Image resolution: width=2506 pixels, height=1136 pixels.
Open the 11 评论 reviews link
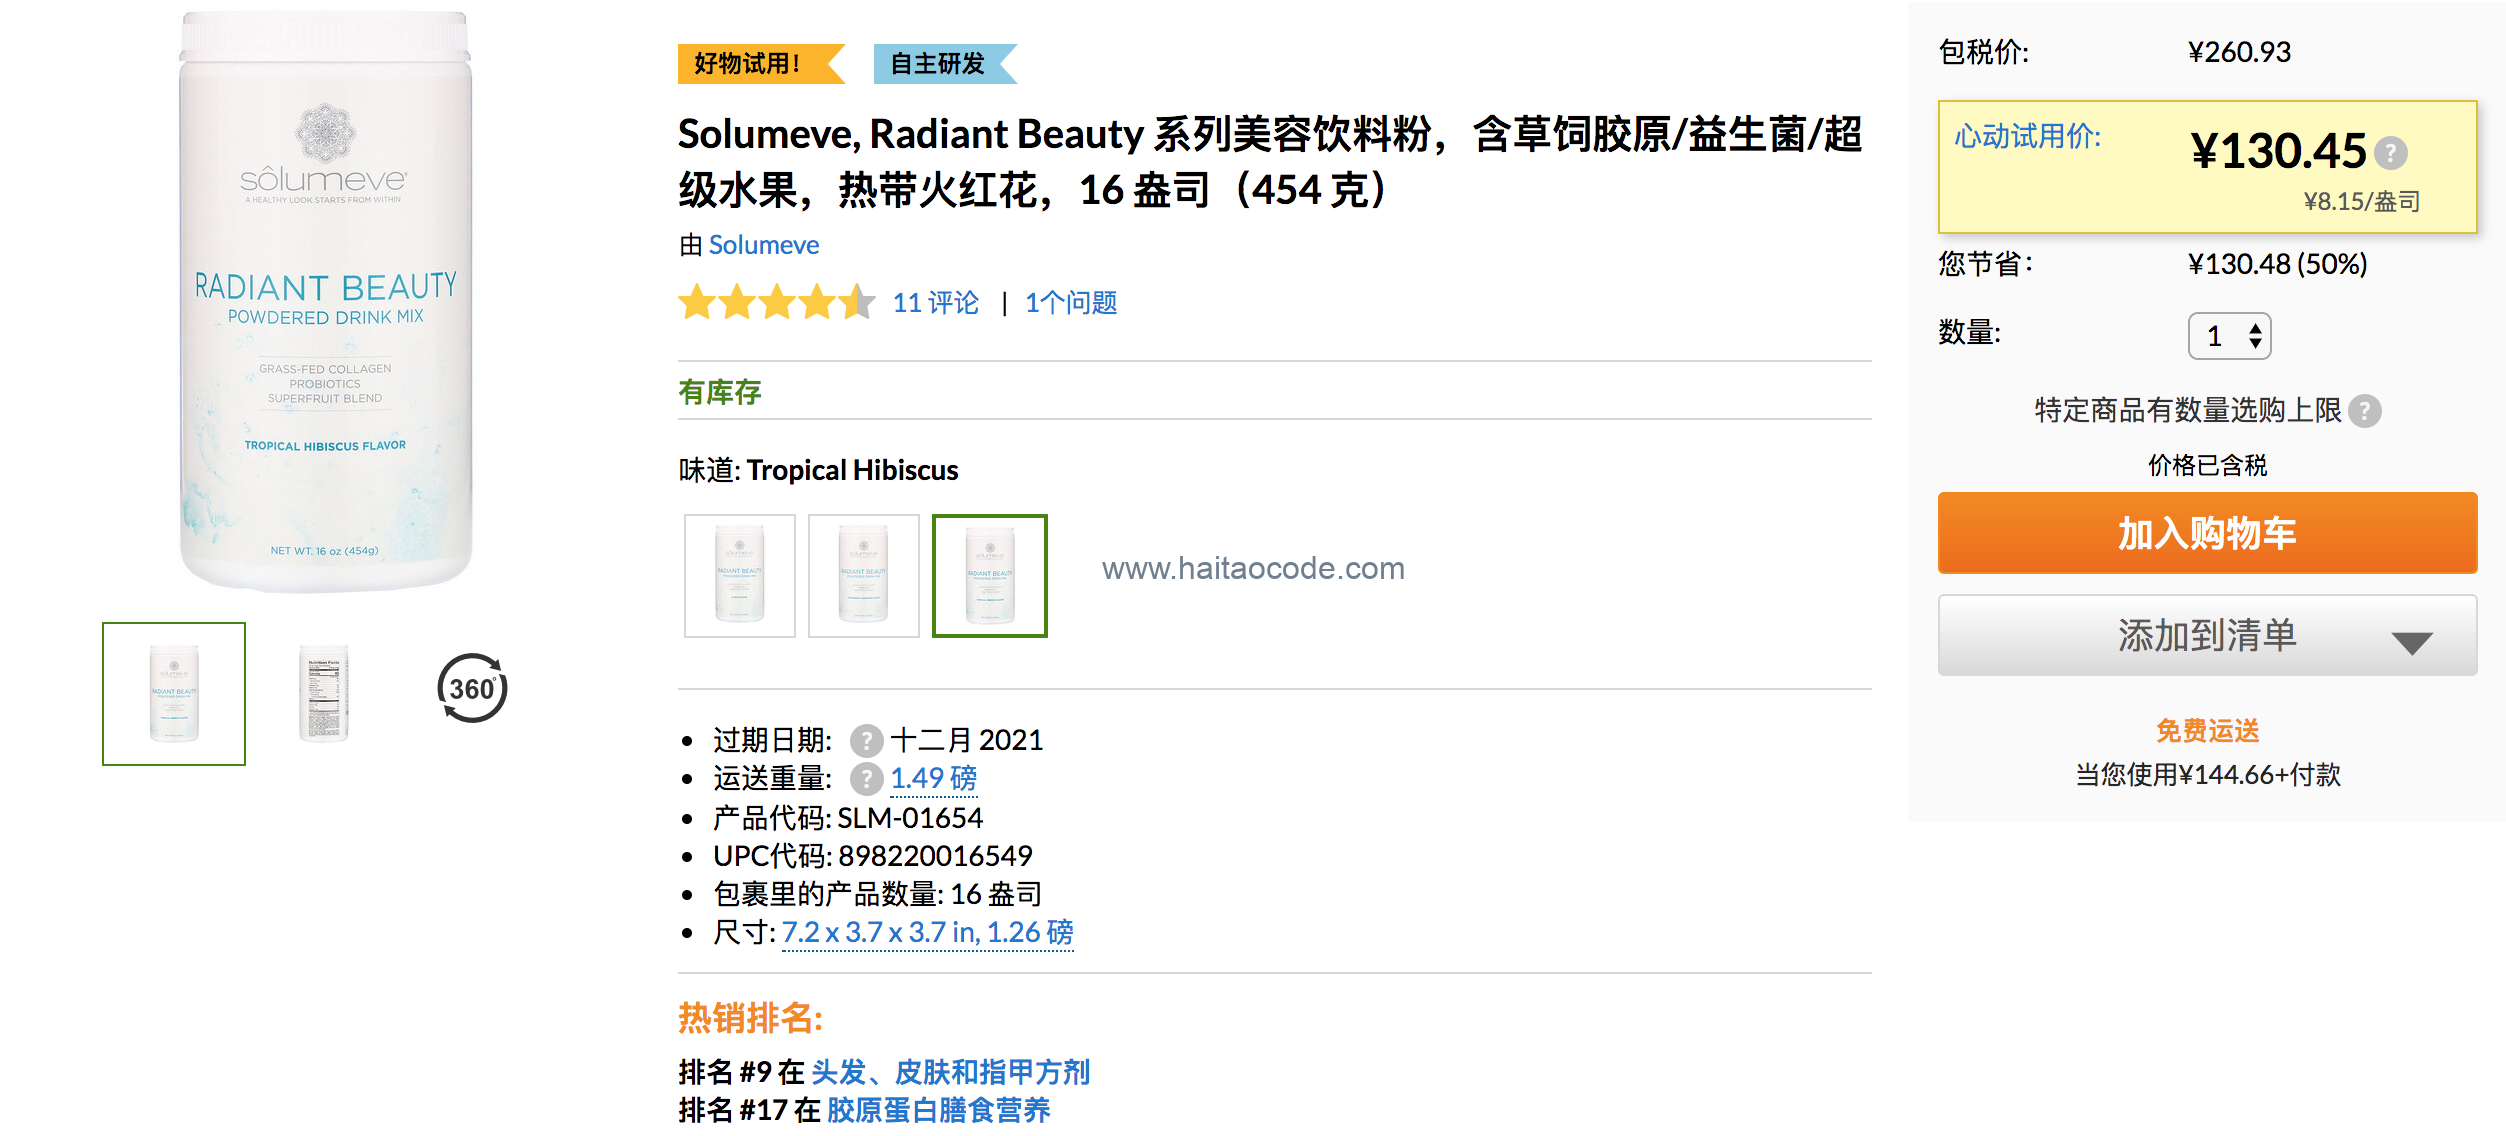(936, 303)
